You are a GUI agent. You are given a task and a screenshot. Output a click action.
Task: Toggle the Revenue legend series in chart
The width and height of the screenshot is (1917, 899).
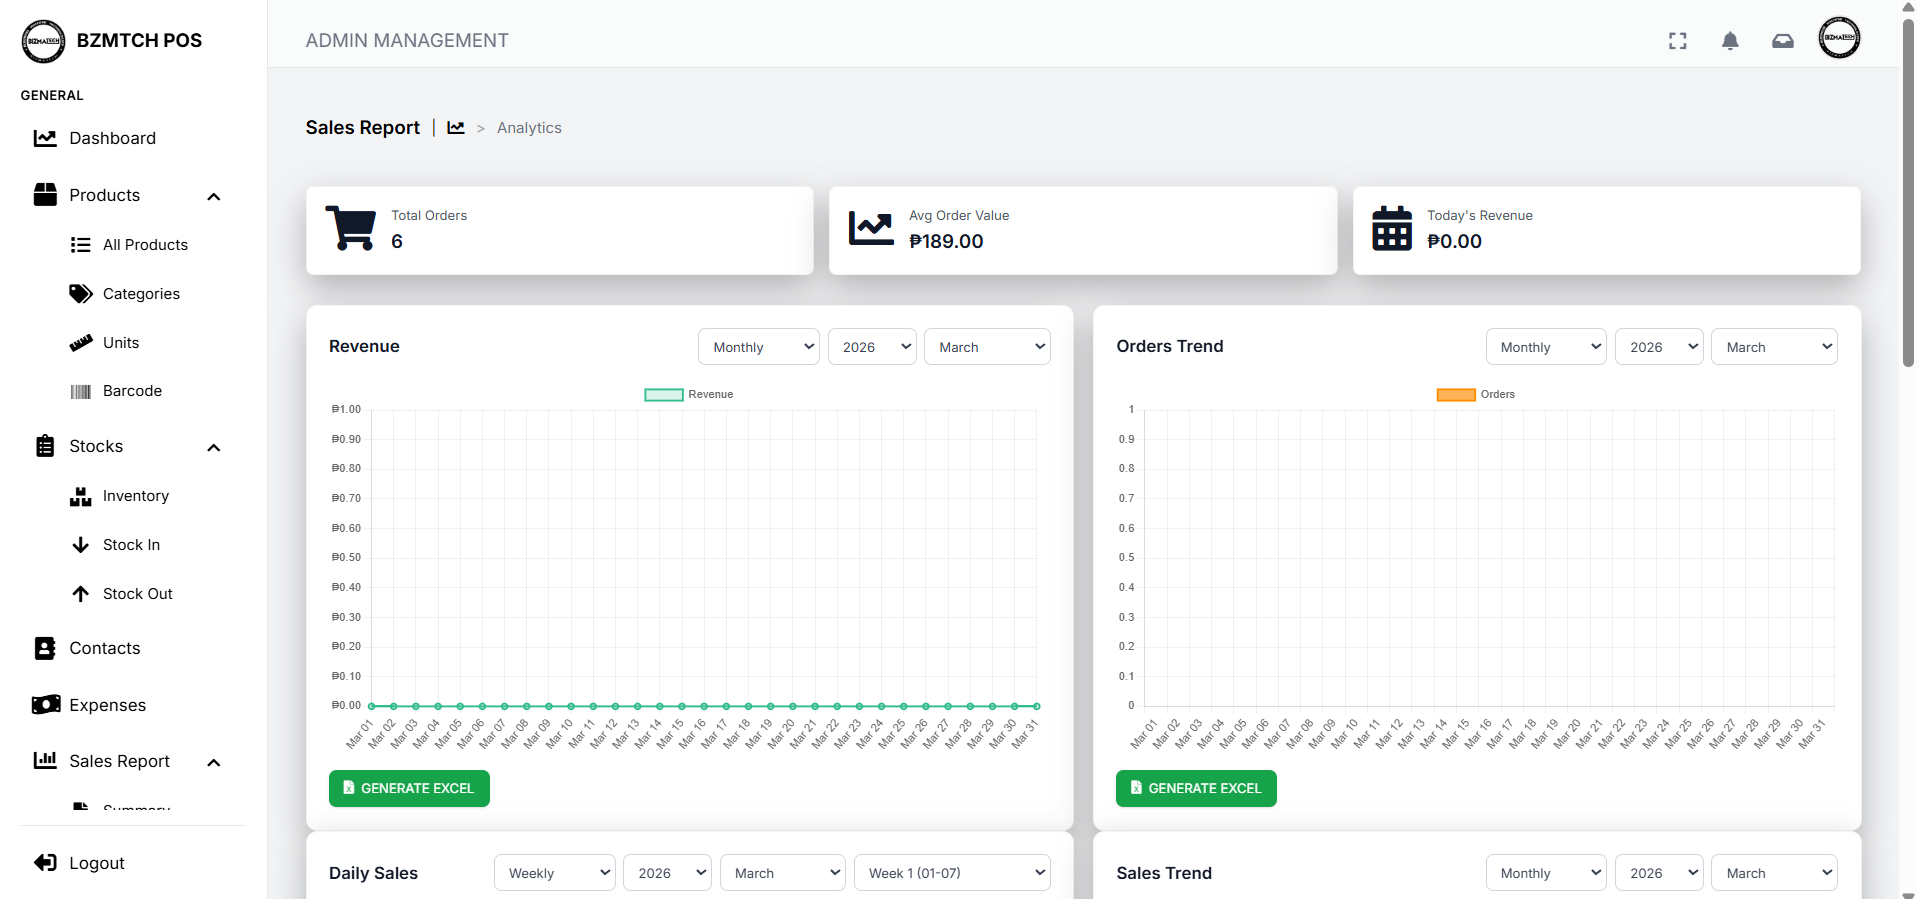[688, 395]
